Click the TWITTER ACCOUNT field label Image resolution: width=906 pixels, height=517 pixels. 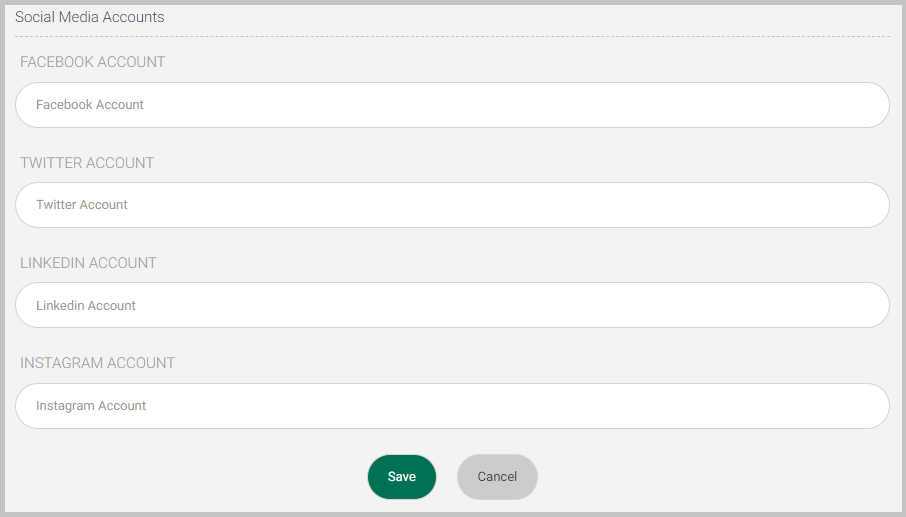pyautogui.click(x=87, y=163)
